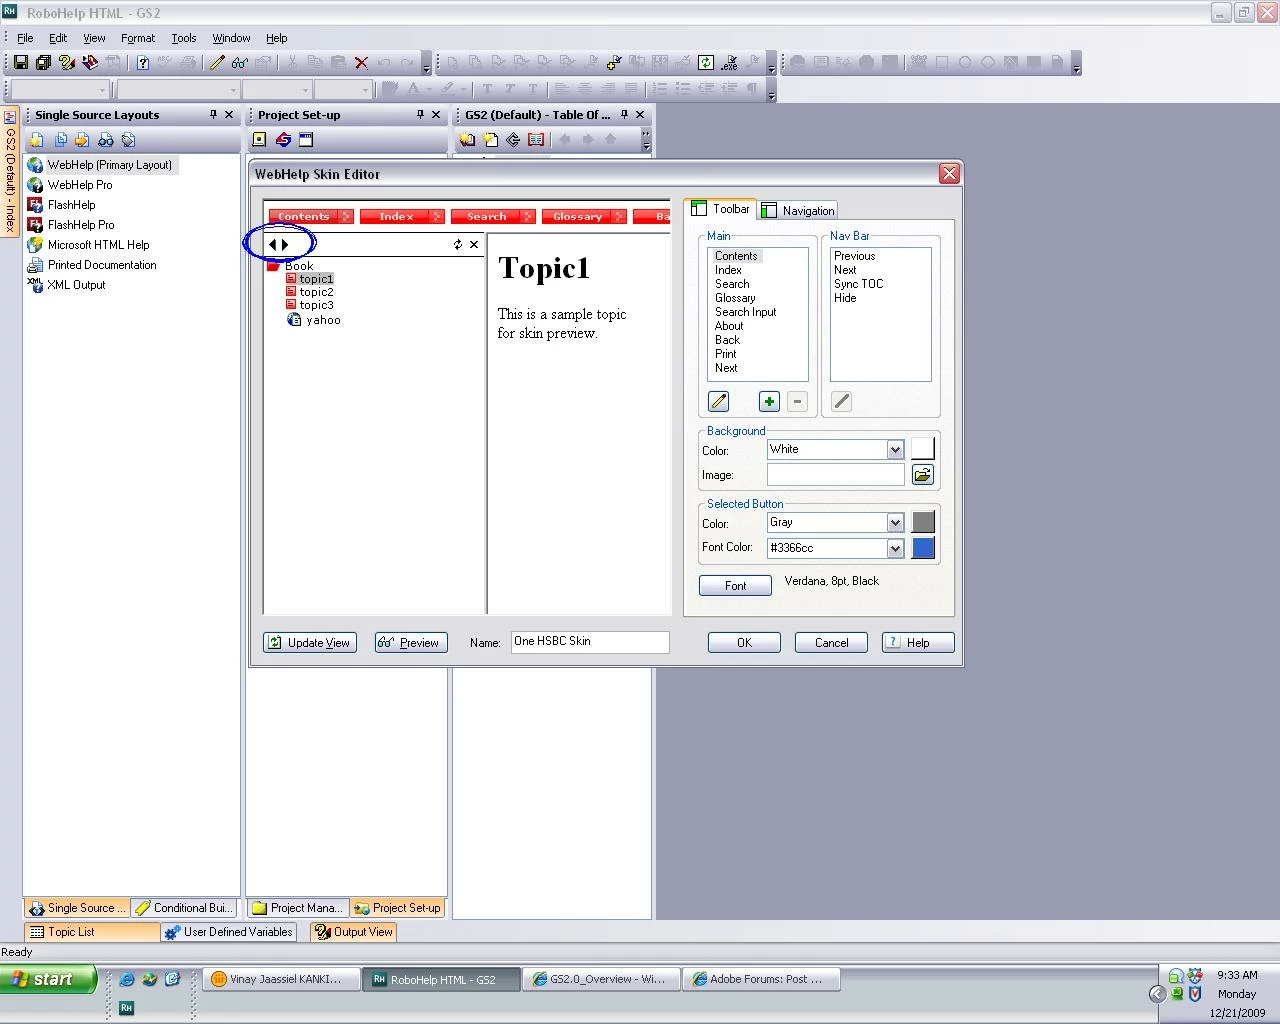
Task: Click the green refresh arrows toolbar icon
Action: [706, 62]
